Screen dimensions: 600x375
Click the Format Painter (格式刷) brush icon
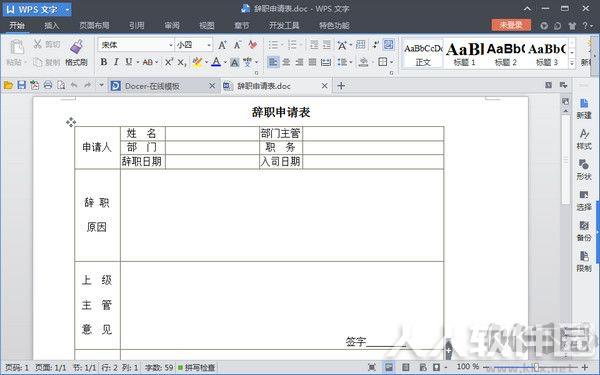(77, 47)
